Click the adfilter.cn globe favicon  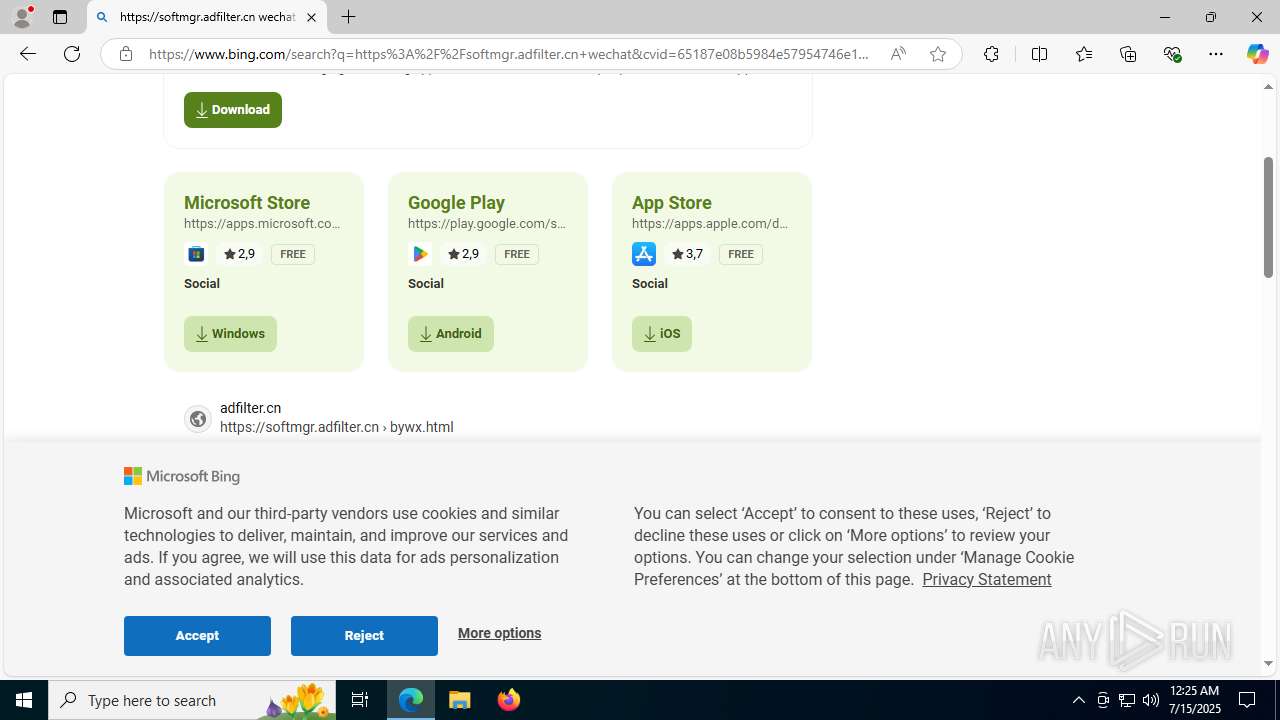click(198, 419)
